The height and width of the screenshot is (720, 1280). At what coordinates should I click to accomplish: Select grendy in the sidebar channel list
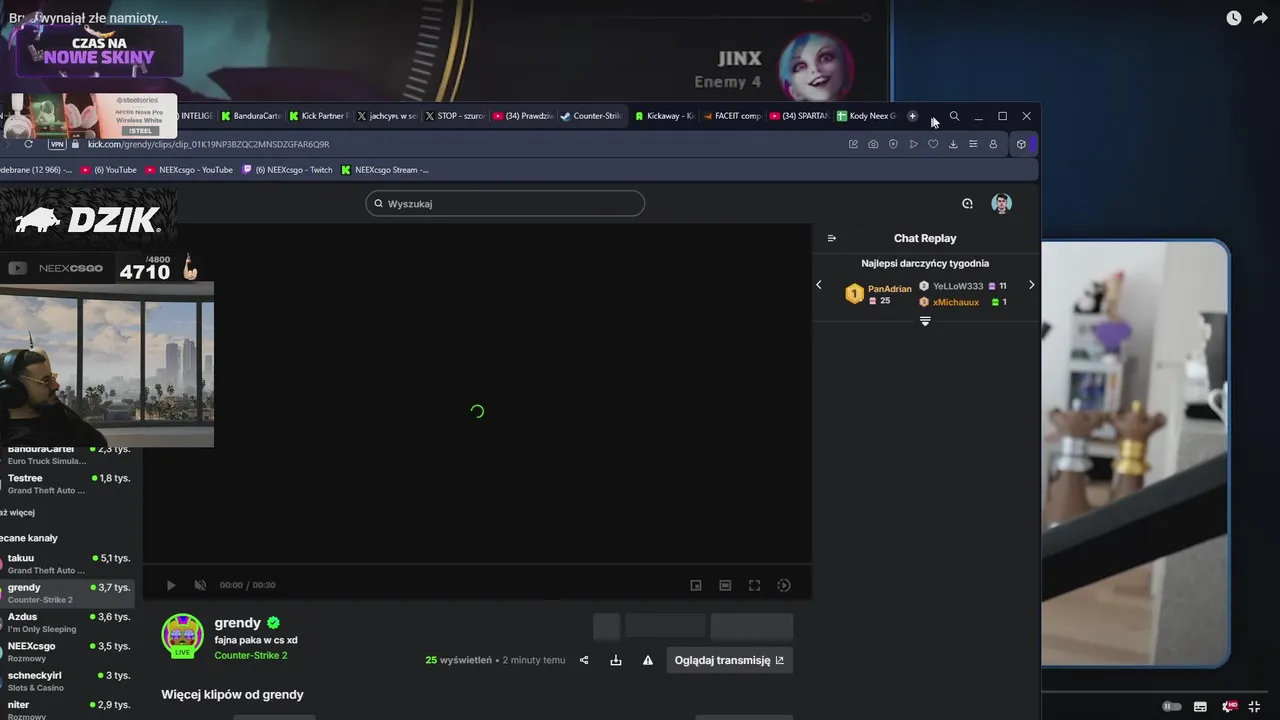click(x=67, y=593)
